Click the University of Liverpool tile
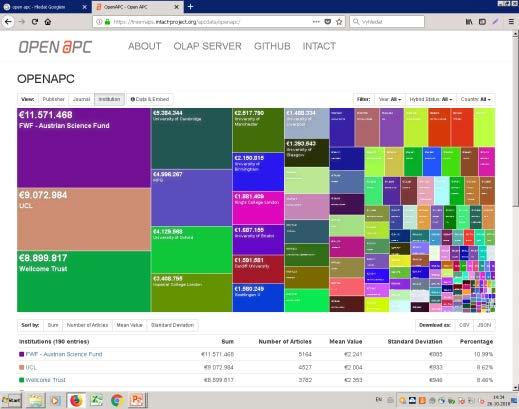This screenshot has height=409, width=519. coord(307,123)
